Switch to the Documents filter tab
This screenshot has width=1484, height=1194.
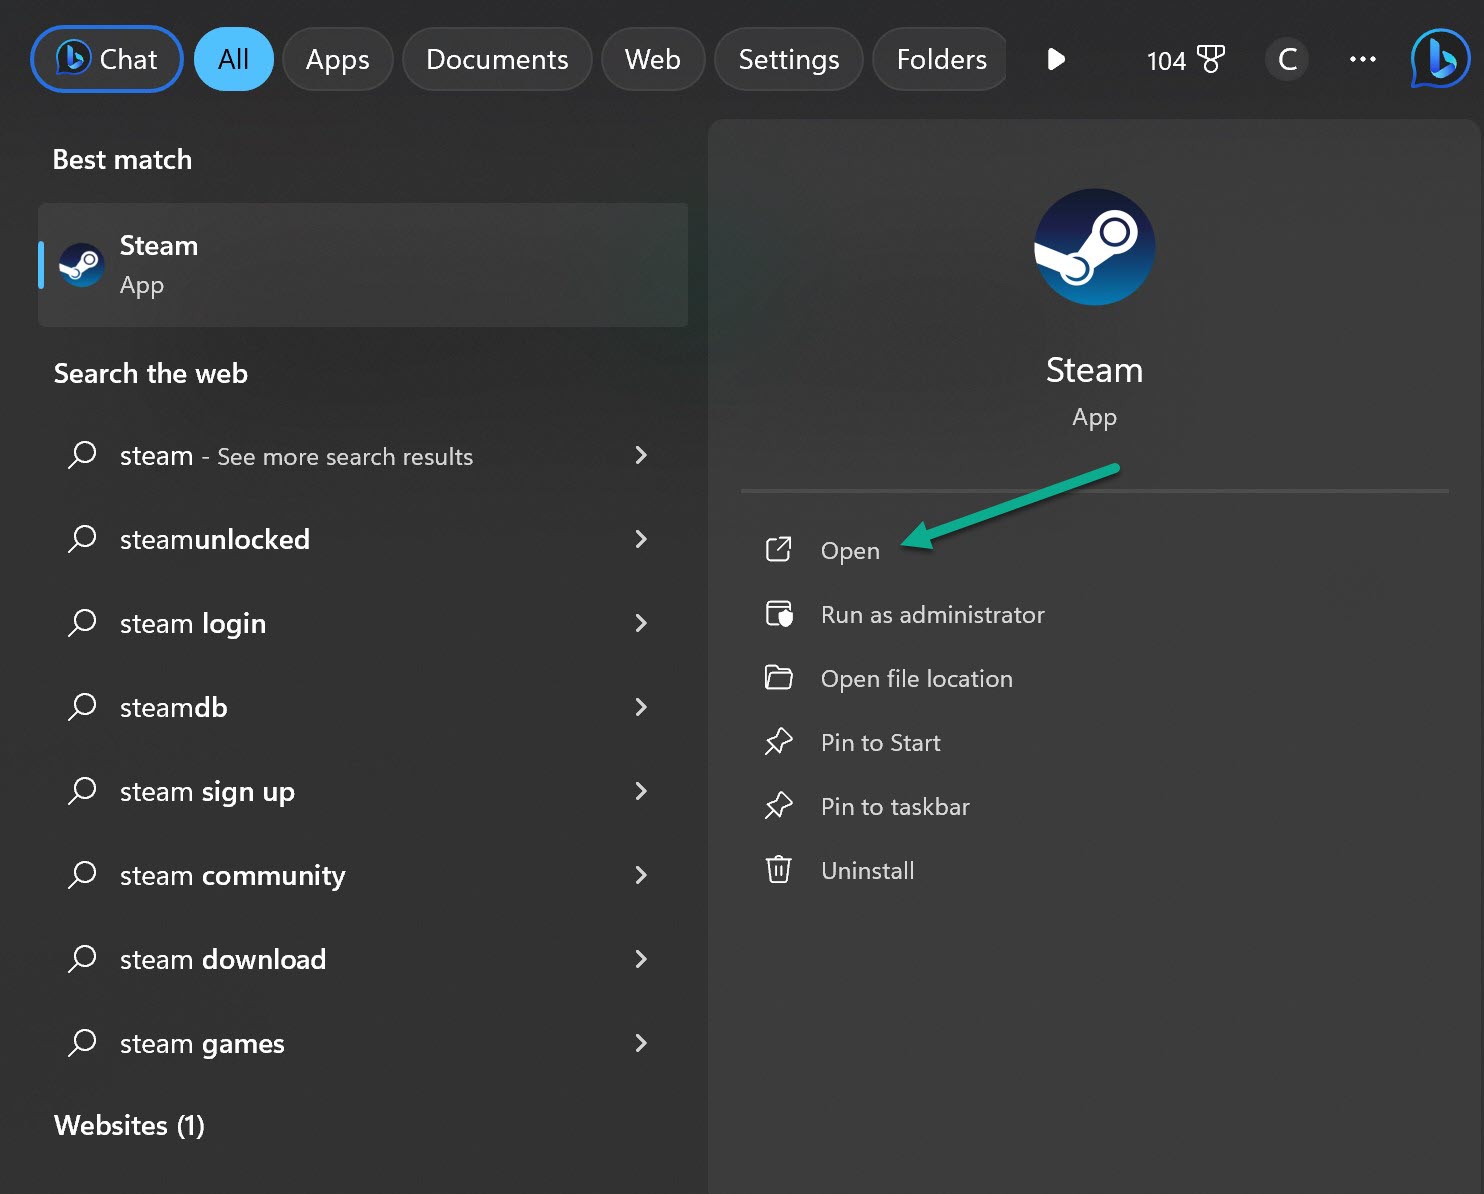(497, 59)
